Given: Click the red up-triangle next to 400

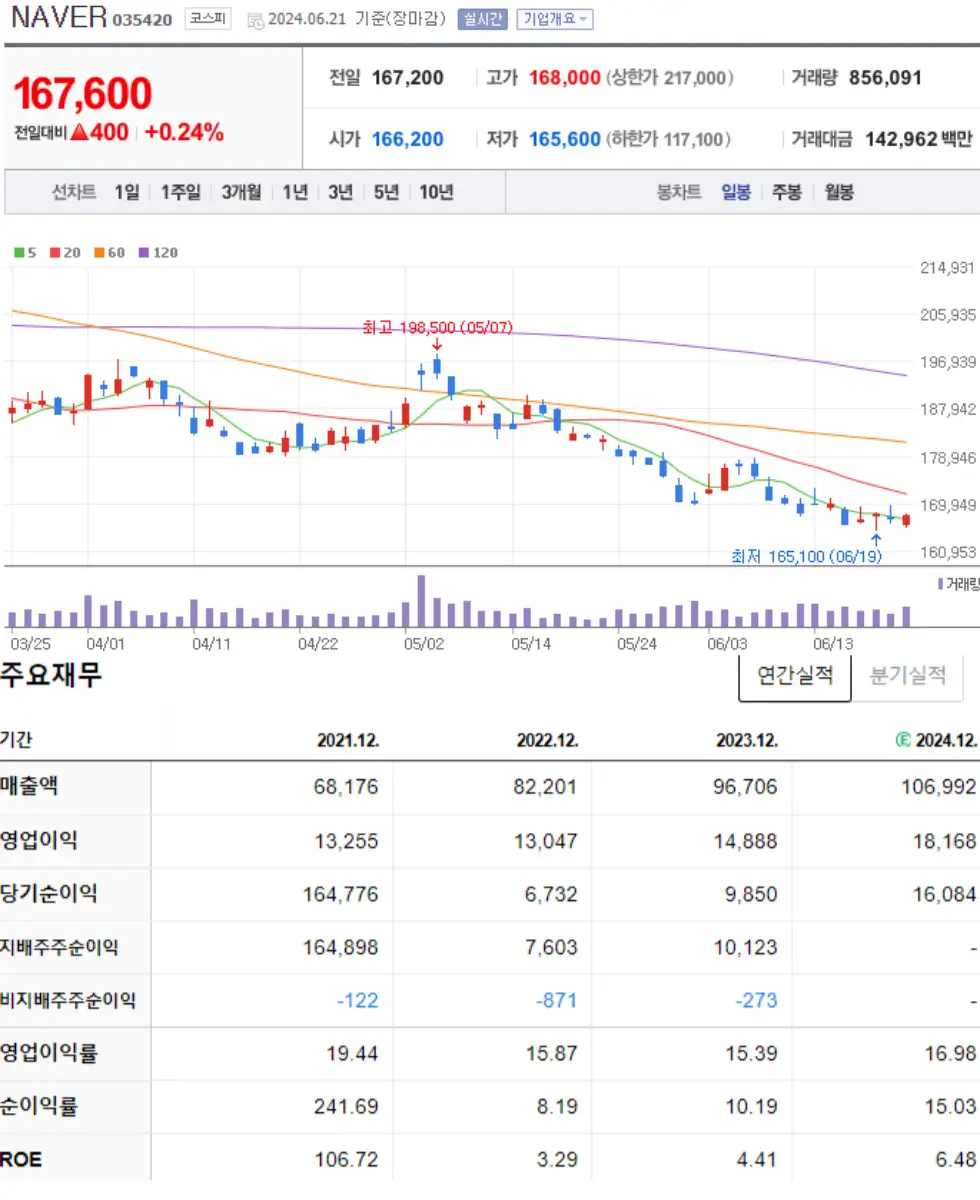Looking at the screenshot, I should pos(79,132).
